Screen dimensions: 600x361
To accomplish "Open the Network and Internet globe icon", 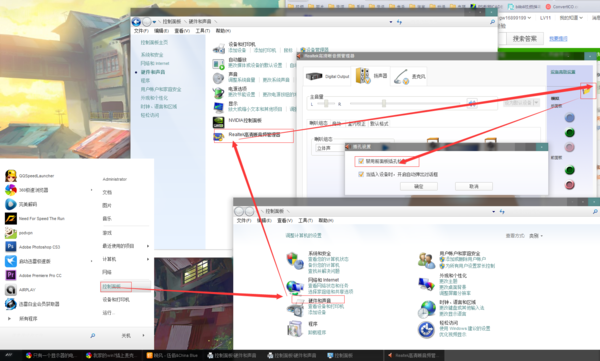I will tap(295, 287).
